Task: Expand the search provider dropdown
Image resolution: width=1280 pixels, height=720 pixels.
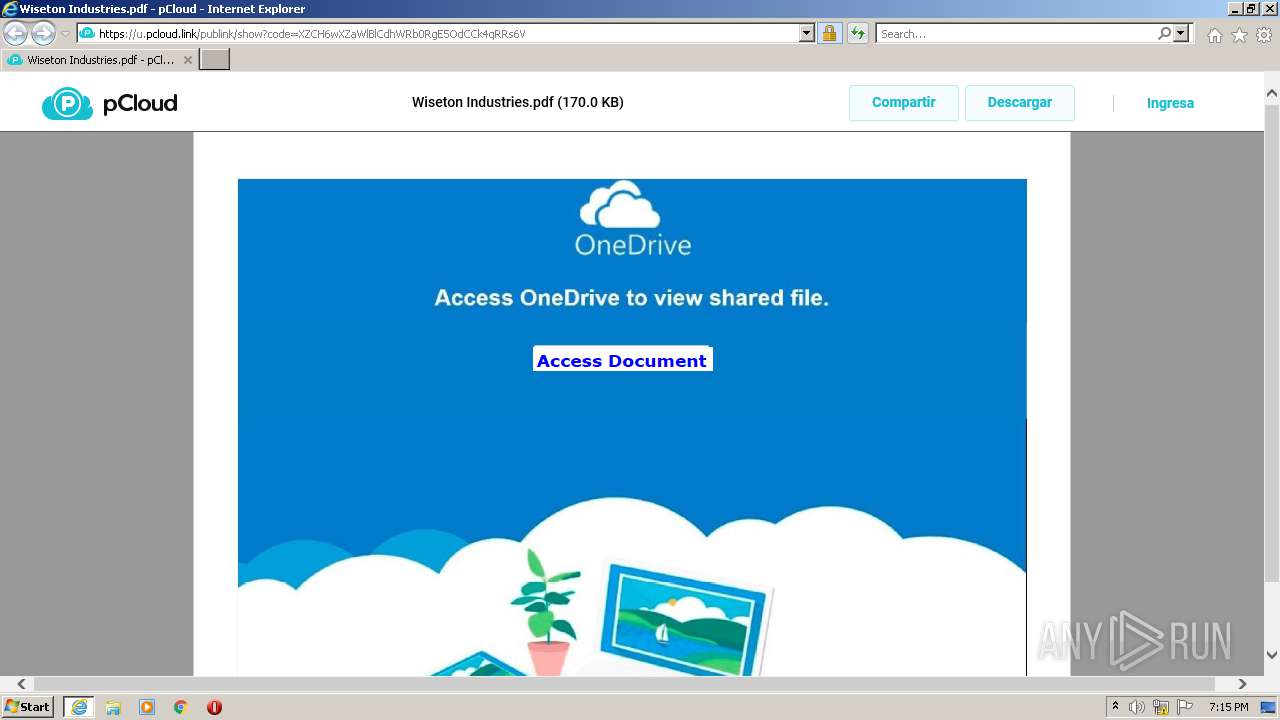Action: coord(1182,34)
